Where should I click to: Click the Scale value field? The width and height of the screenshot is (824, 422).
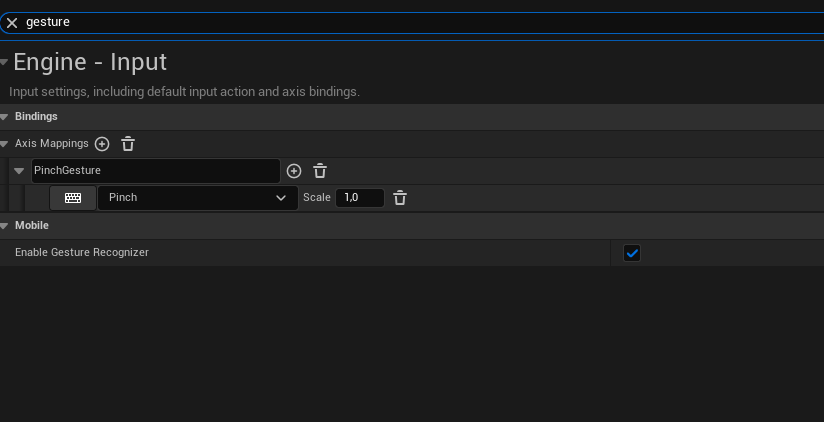pyautogui.click(x=359, y=198)
